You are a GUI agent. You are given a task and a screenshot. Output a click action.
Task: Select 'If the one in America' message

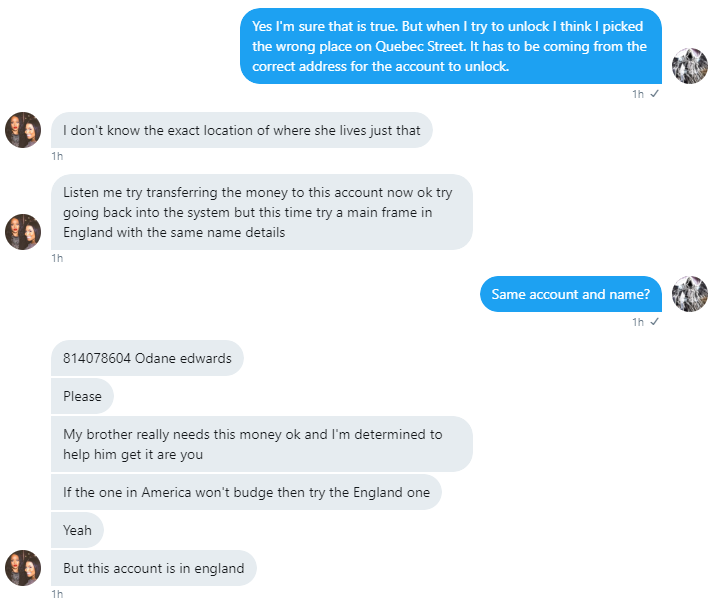coord(246,492)
